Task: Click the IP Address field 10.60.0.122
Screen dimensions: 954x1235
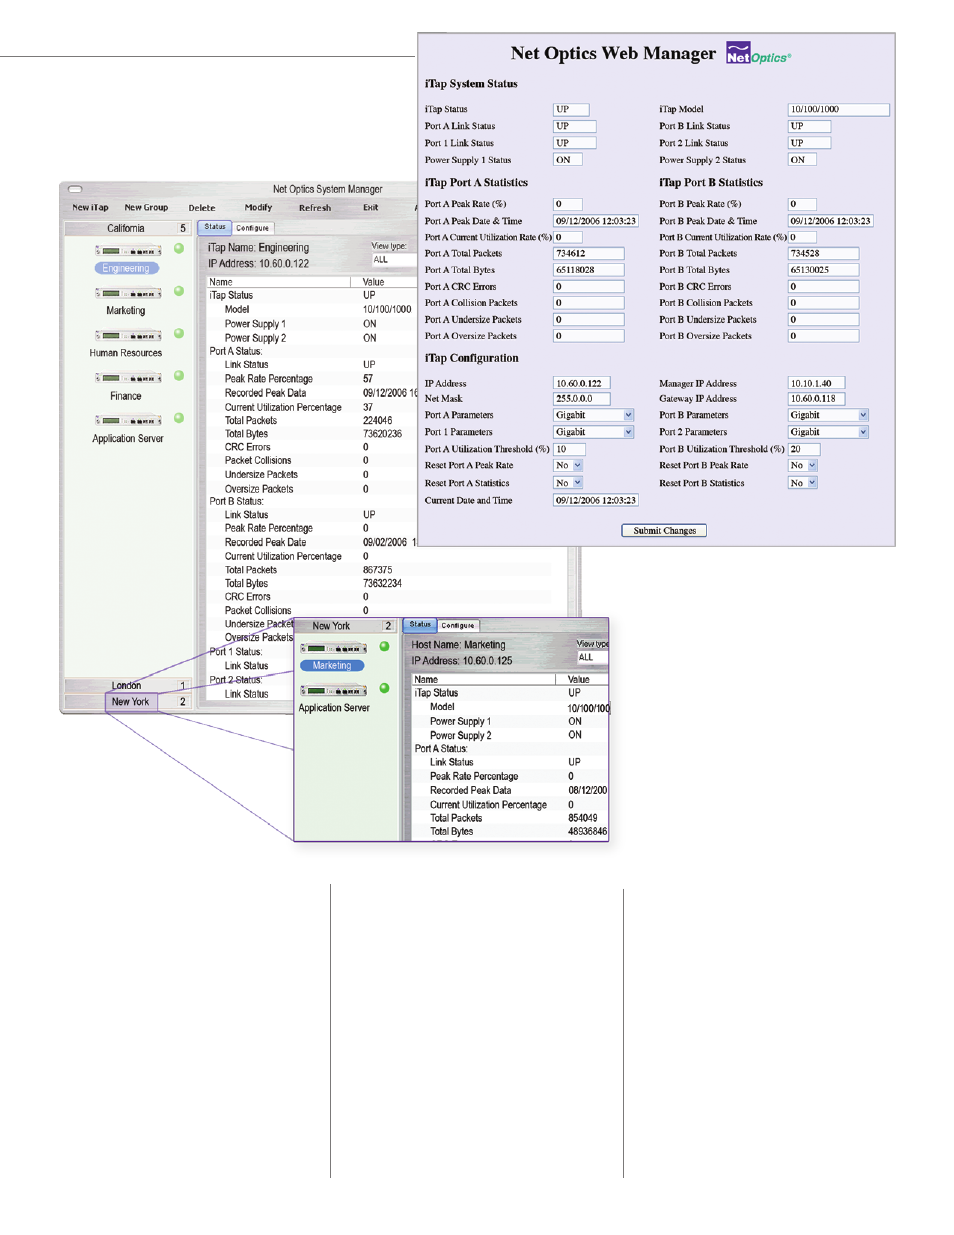Action: pyautogui.click(x=581, y=383)
